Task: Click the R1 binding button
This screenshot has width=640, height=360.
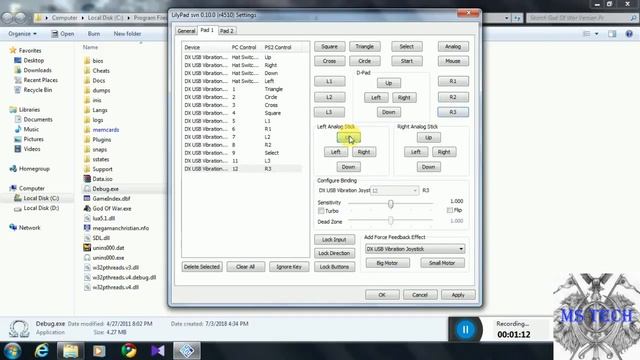Action: pyautogui.click(x=453, y=81)
